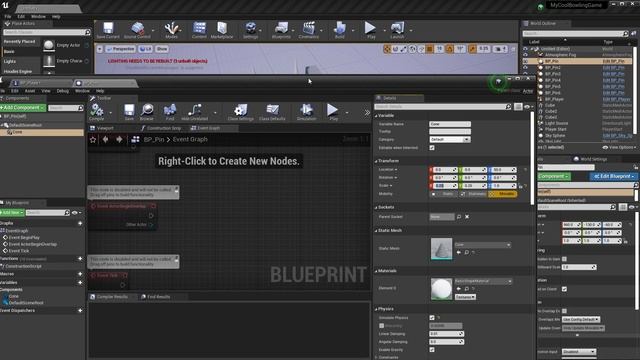
Task: Save the blueprint with the Blueprint toolbar Save icon
Action: point(129,112)
